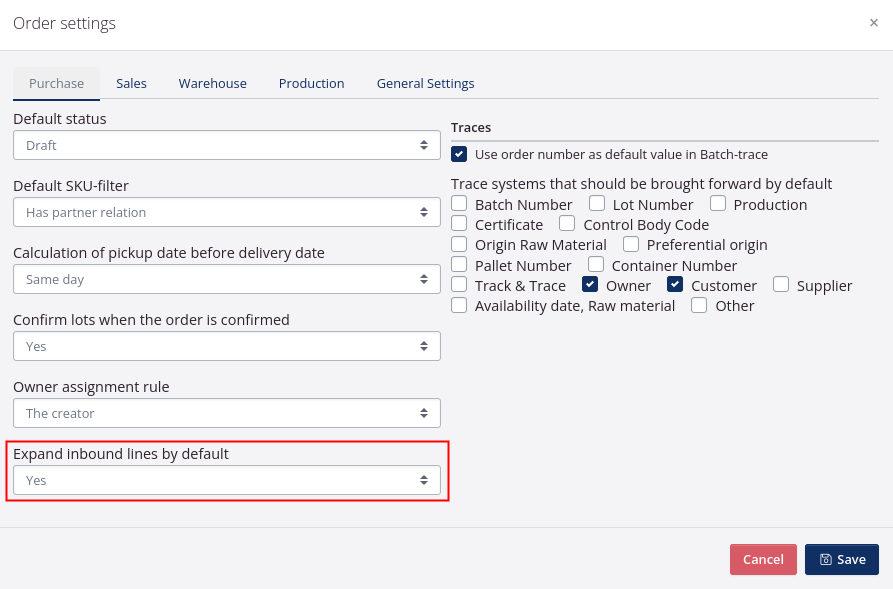Switch to the Sales tab

[131, 83]
